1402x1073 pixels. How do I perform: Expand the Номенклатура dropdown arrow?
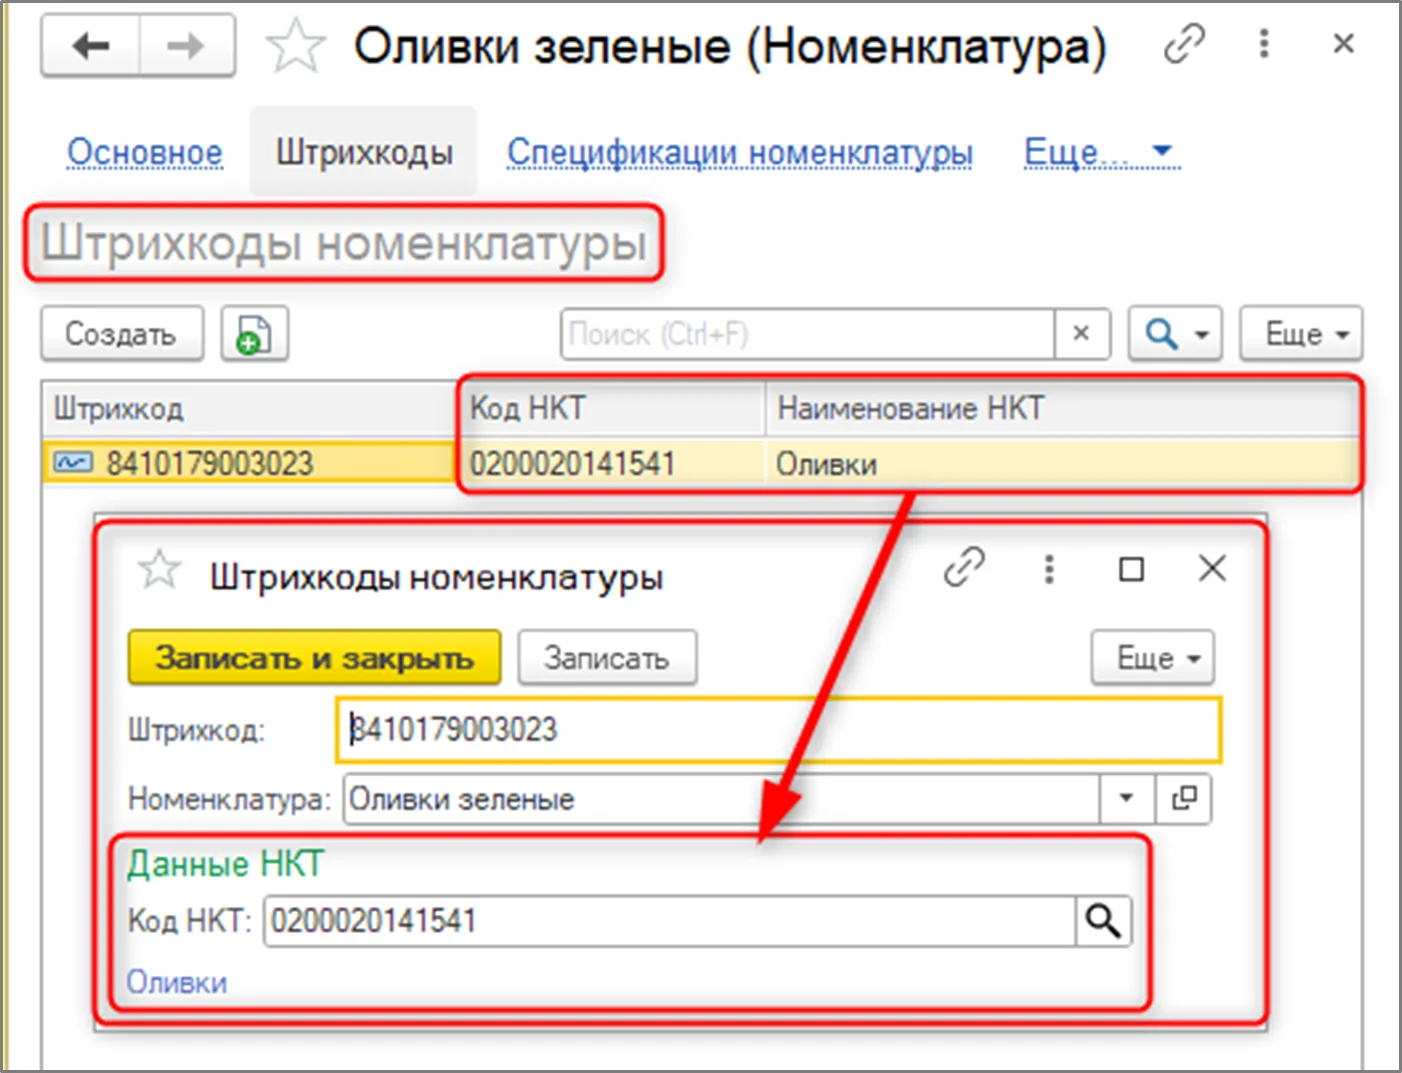point(1127,799)
